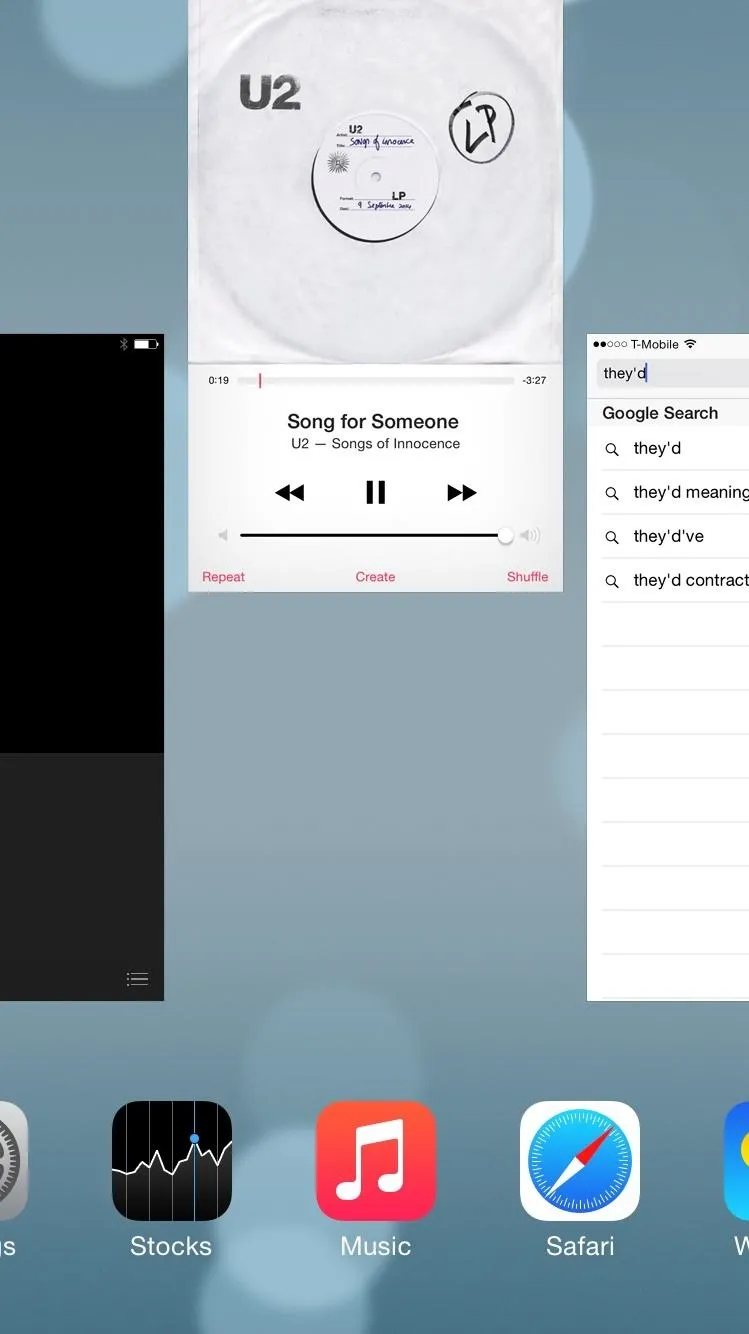Switch to the black app preview card
The image size is (749, 1334).
(82, 667)
